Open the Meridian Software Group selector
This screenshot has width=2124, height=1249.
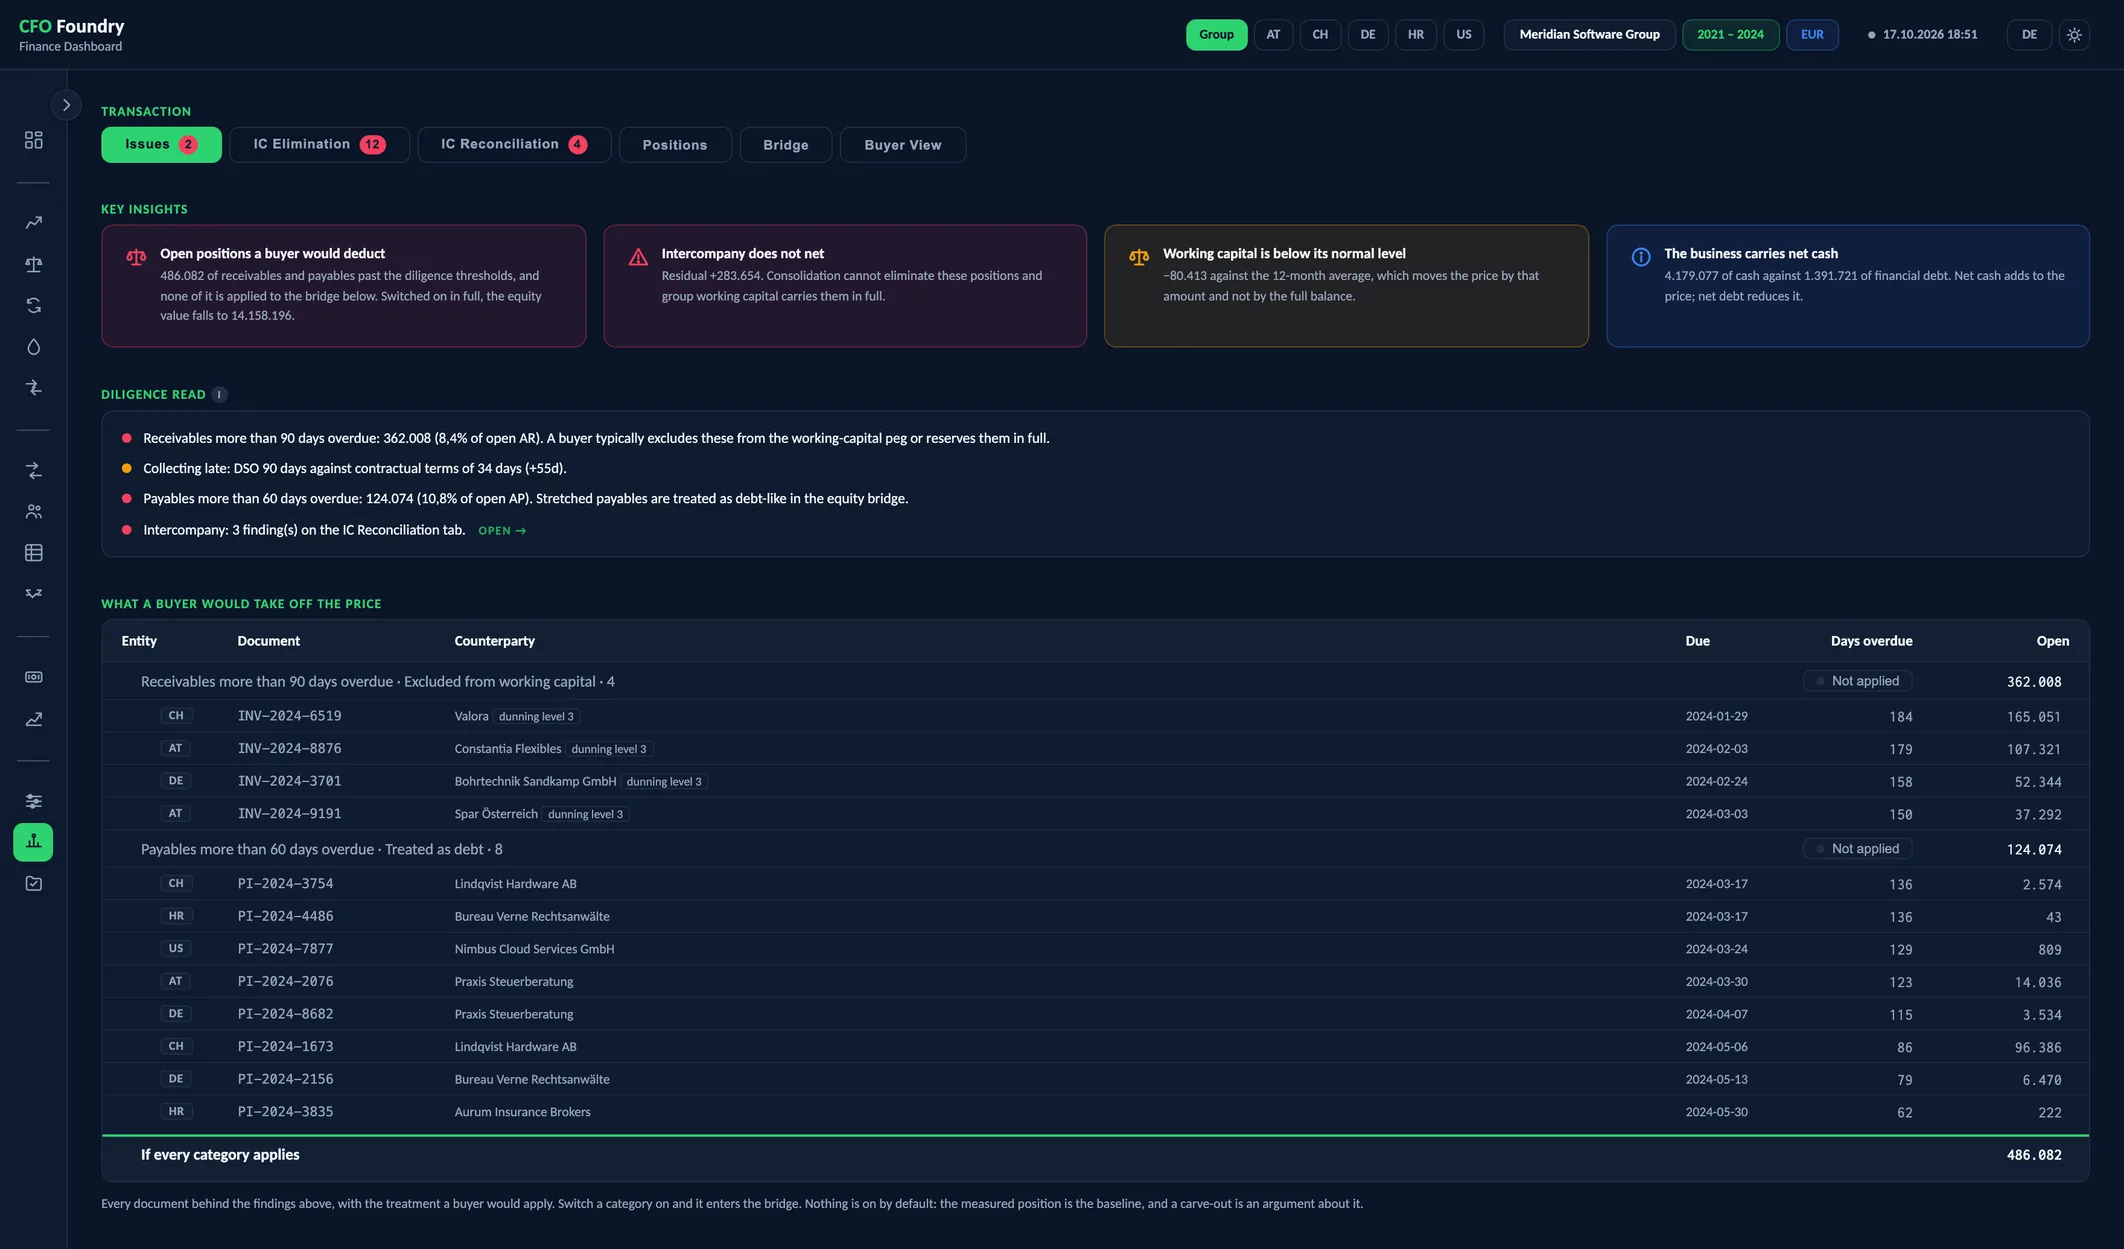coord(1589,35)
